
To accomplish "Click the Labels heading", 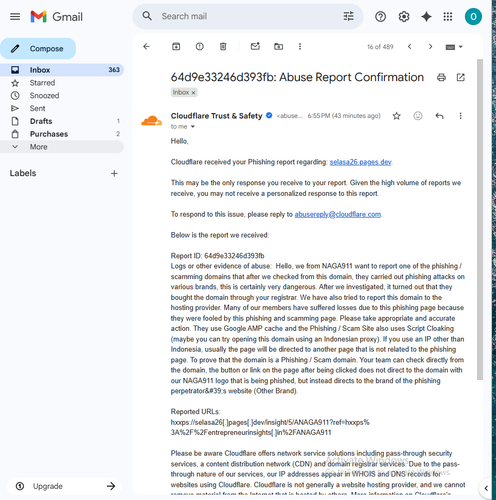I will coord(23,173).
